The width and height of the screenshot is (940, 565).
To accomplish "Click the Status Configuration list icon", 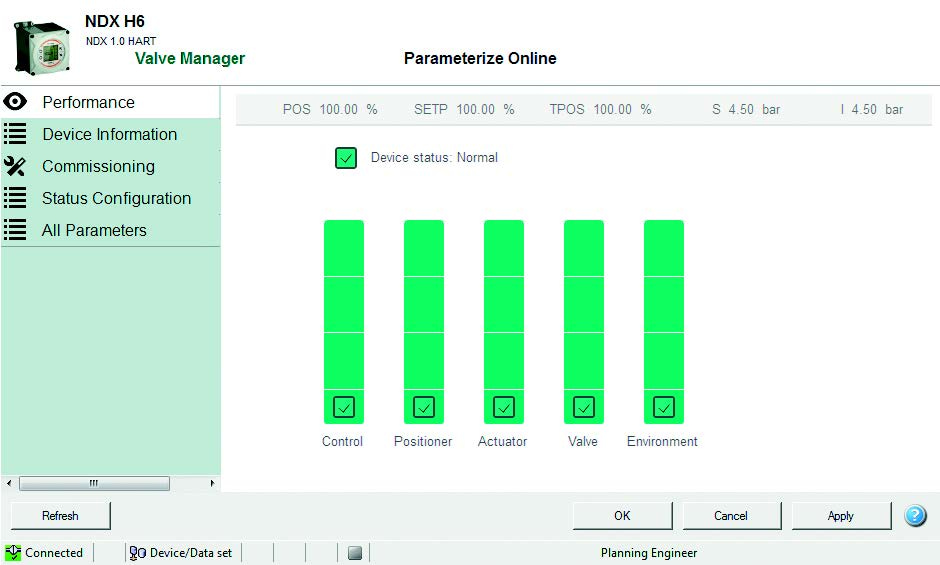I will click(x=15, y=198).
